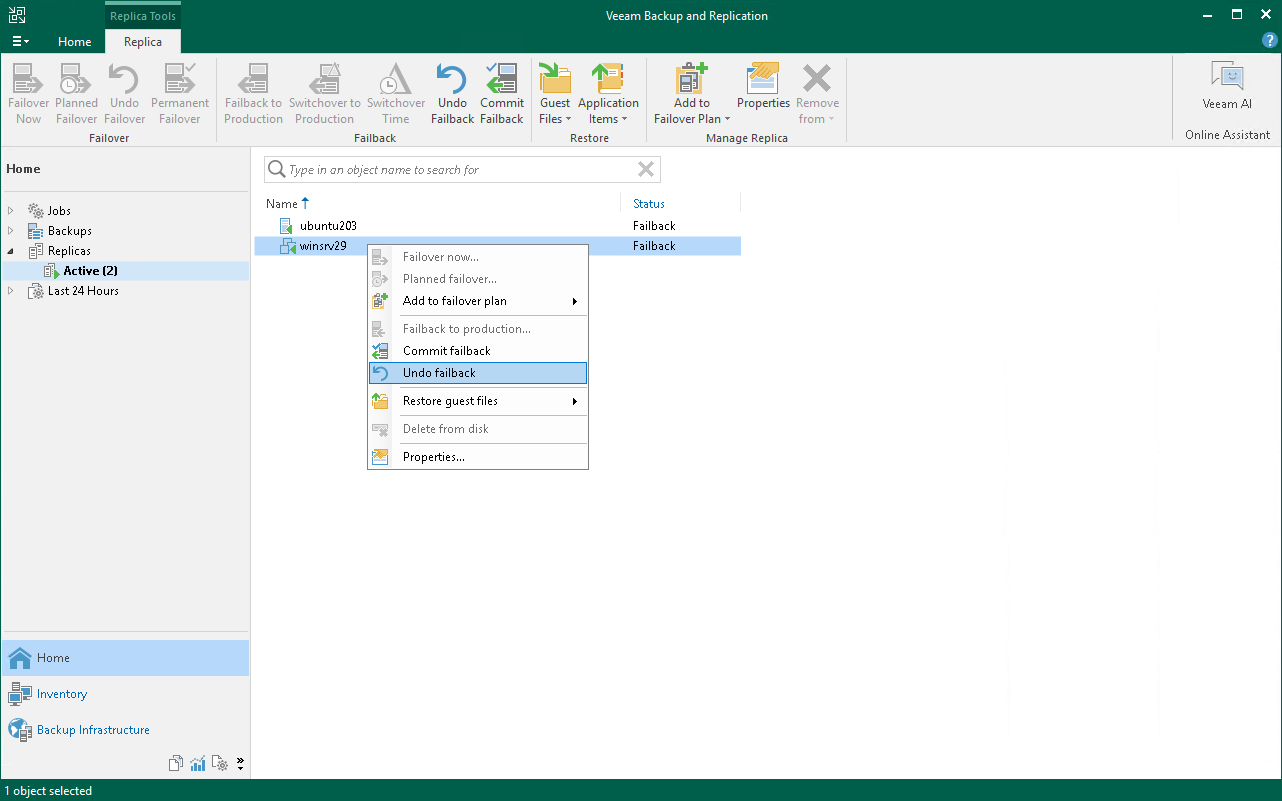The height and width of the screenshot is (801, 1282).
Task: Select Last 24 Hours tree item
Action: [83, 291]
